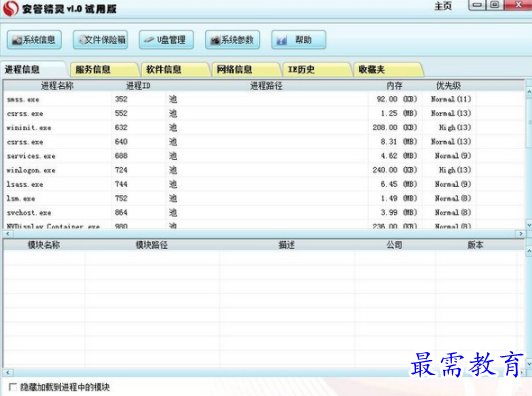The image size is (532, 396).
Task: Click 版本 column header
Action: click(475, 245)
